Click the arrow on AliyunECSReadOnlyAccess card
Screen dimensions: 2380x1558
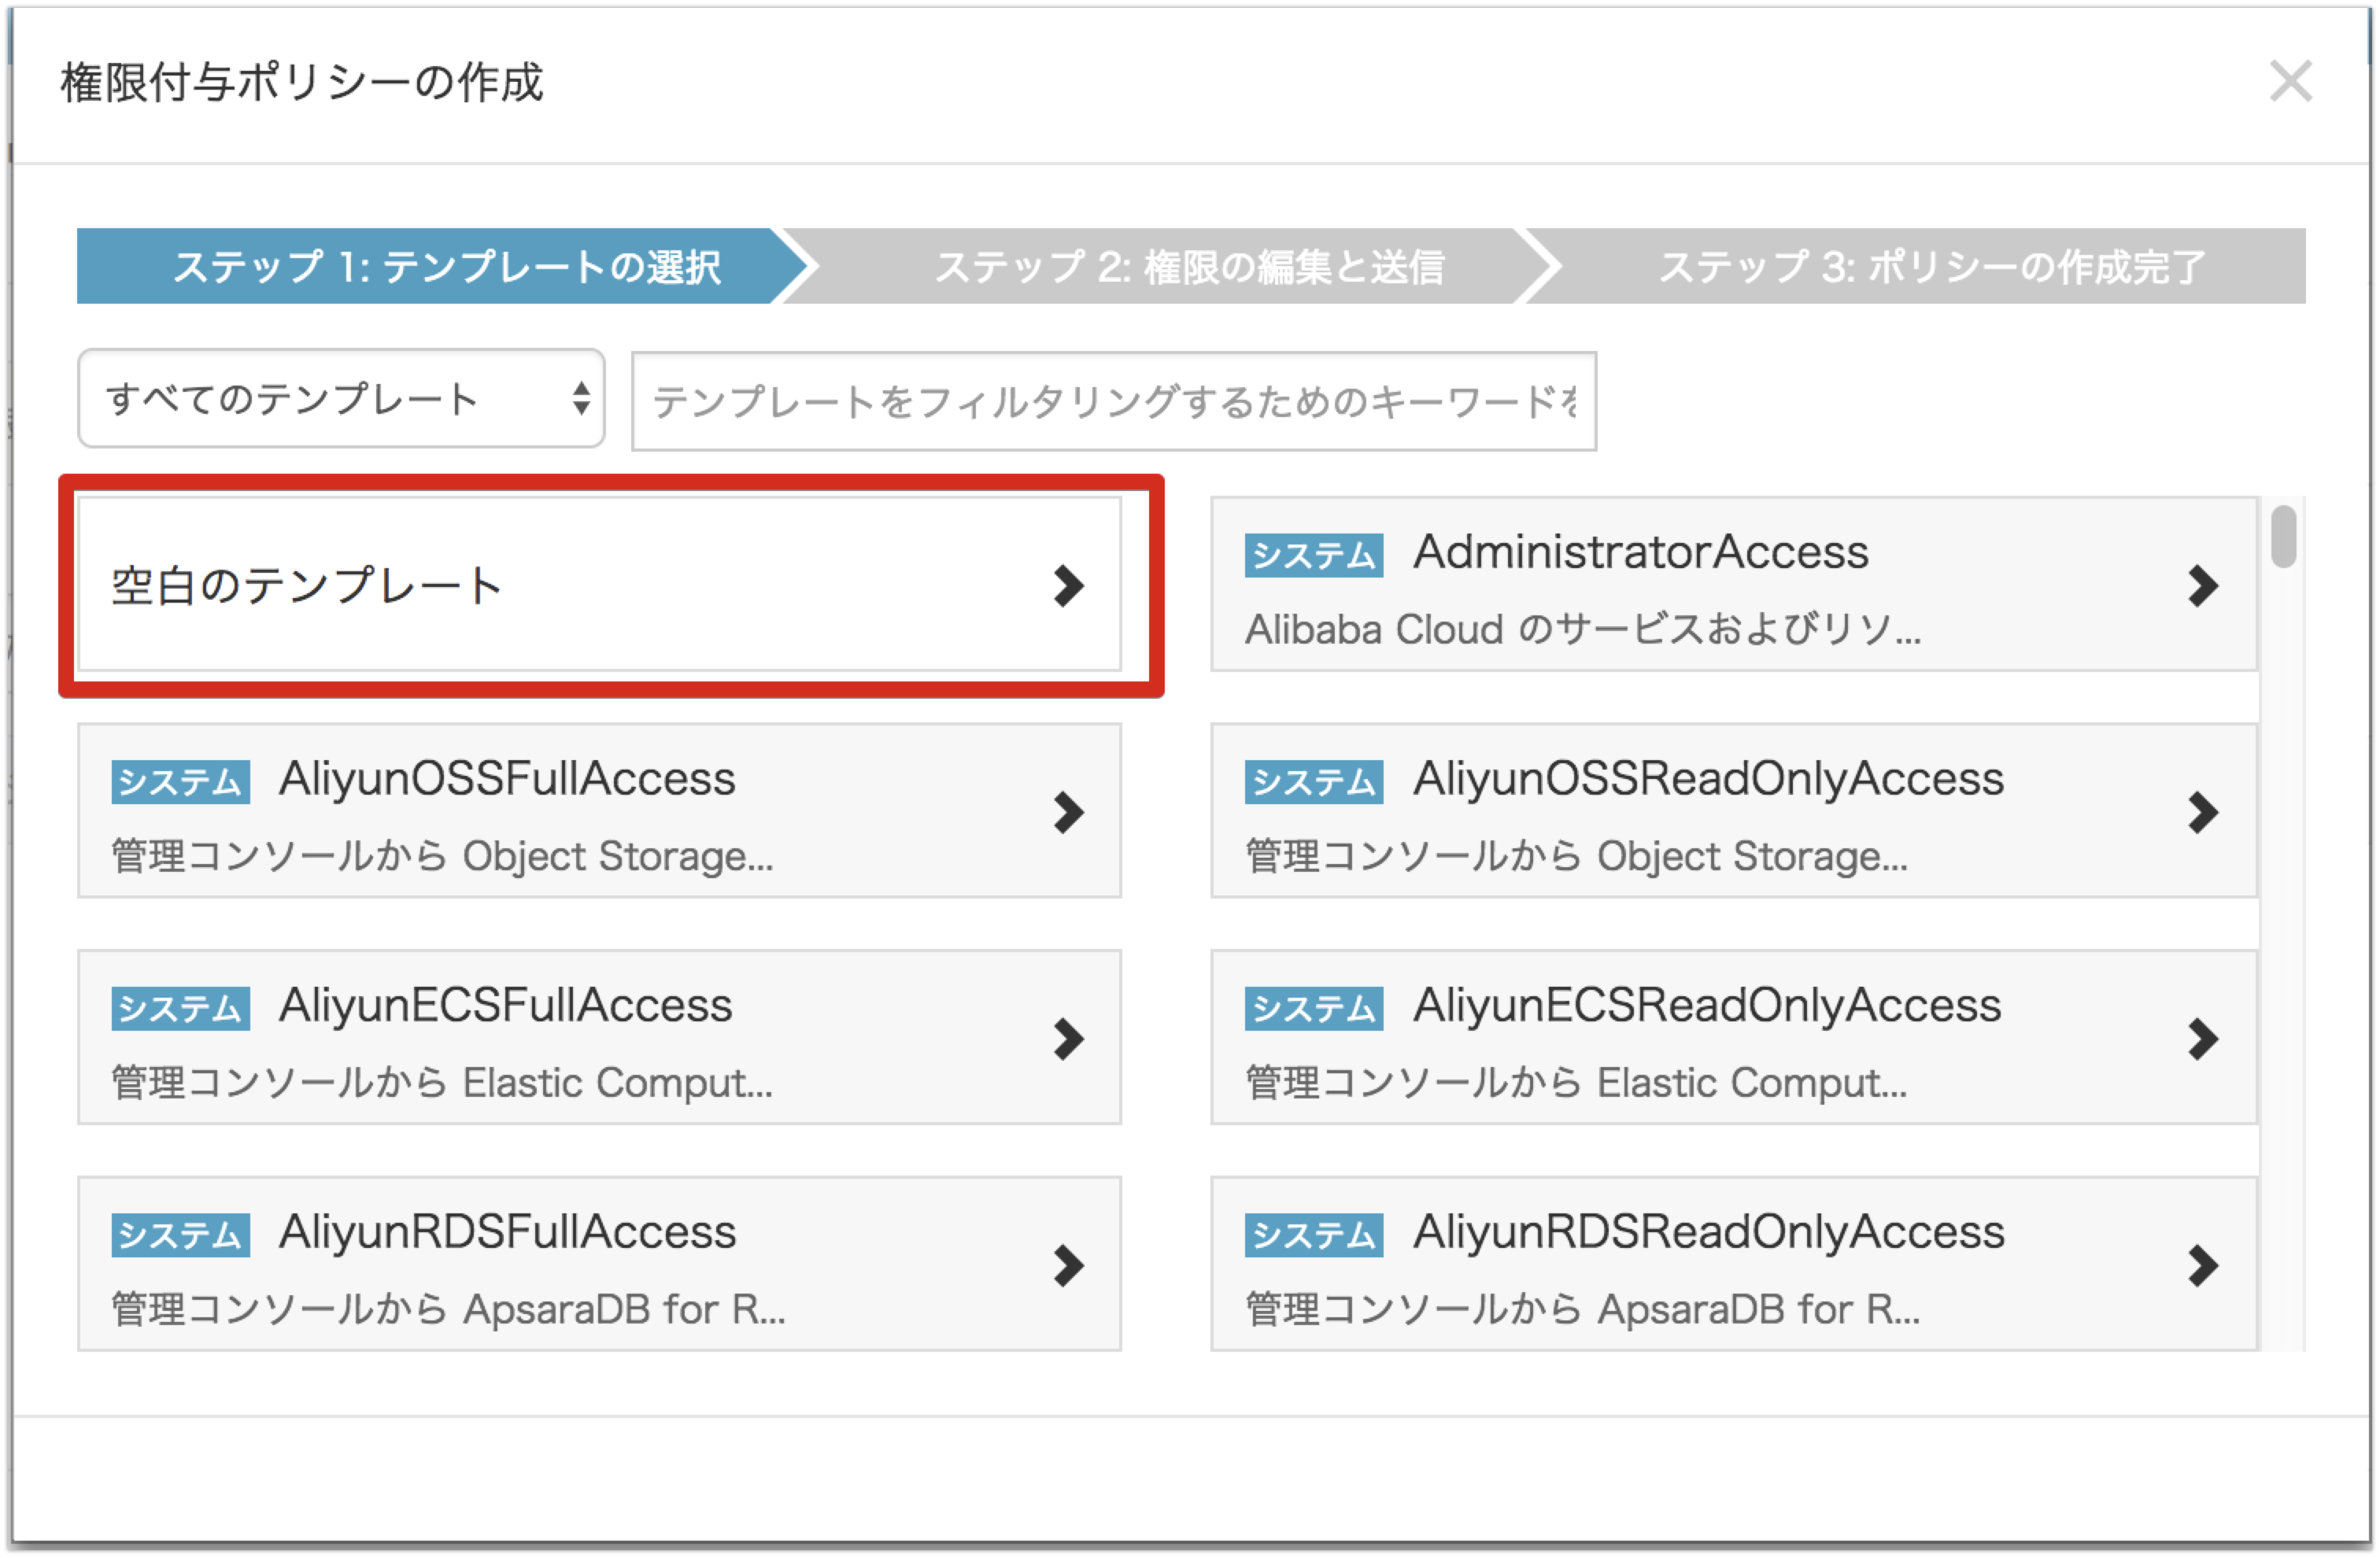[x=2203, y=1040]
